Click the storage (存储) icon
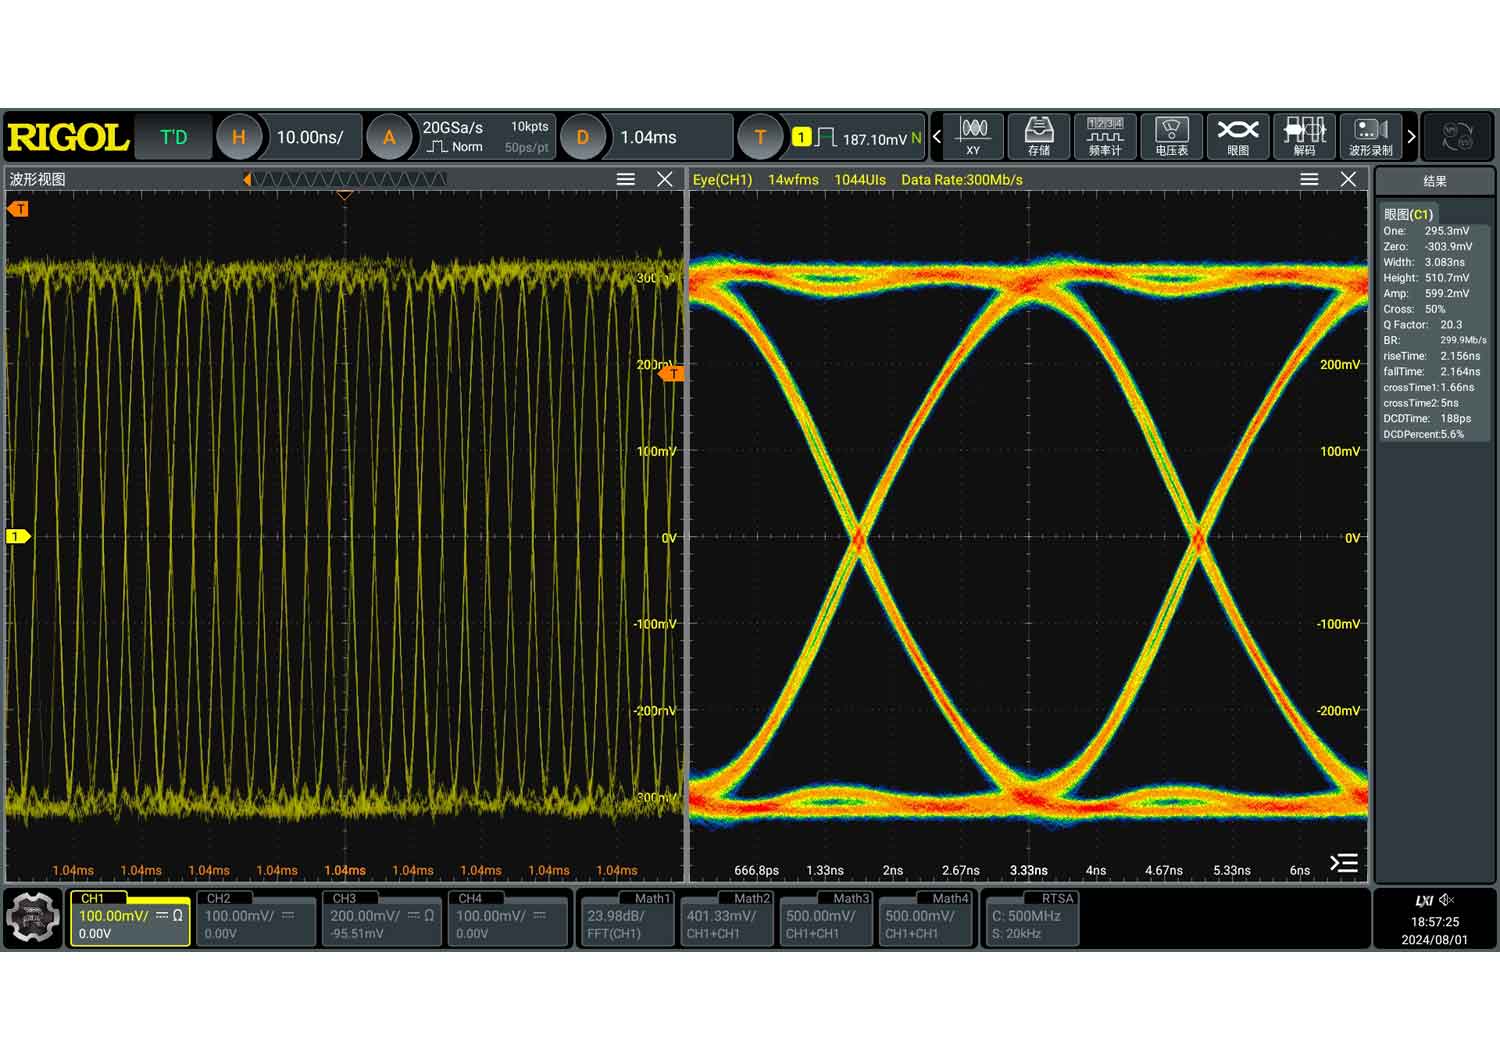Viewport: 1500px width, 1060px height. pyautogui.click(x=1039, y=137)
